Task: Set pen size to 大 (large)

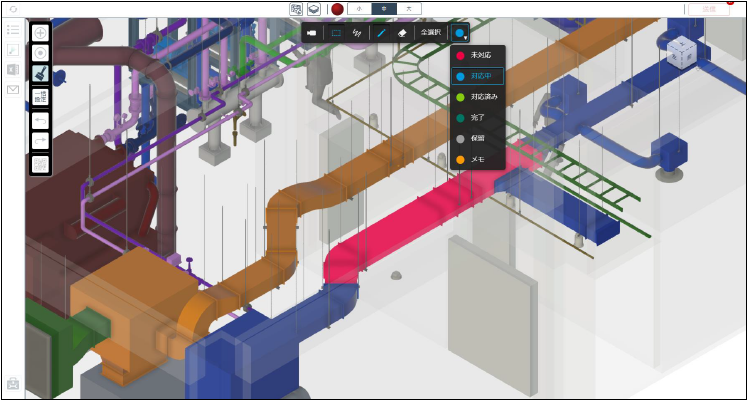Action: (x=408, y=9)
